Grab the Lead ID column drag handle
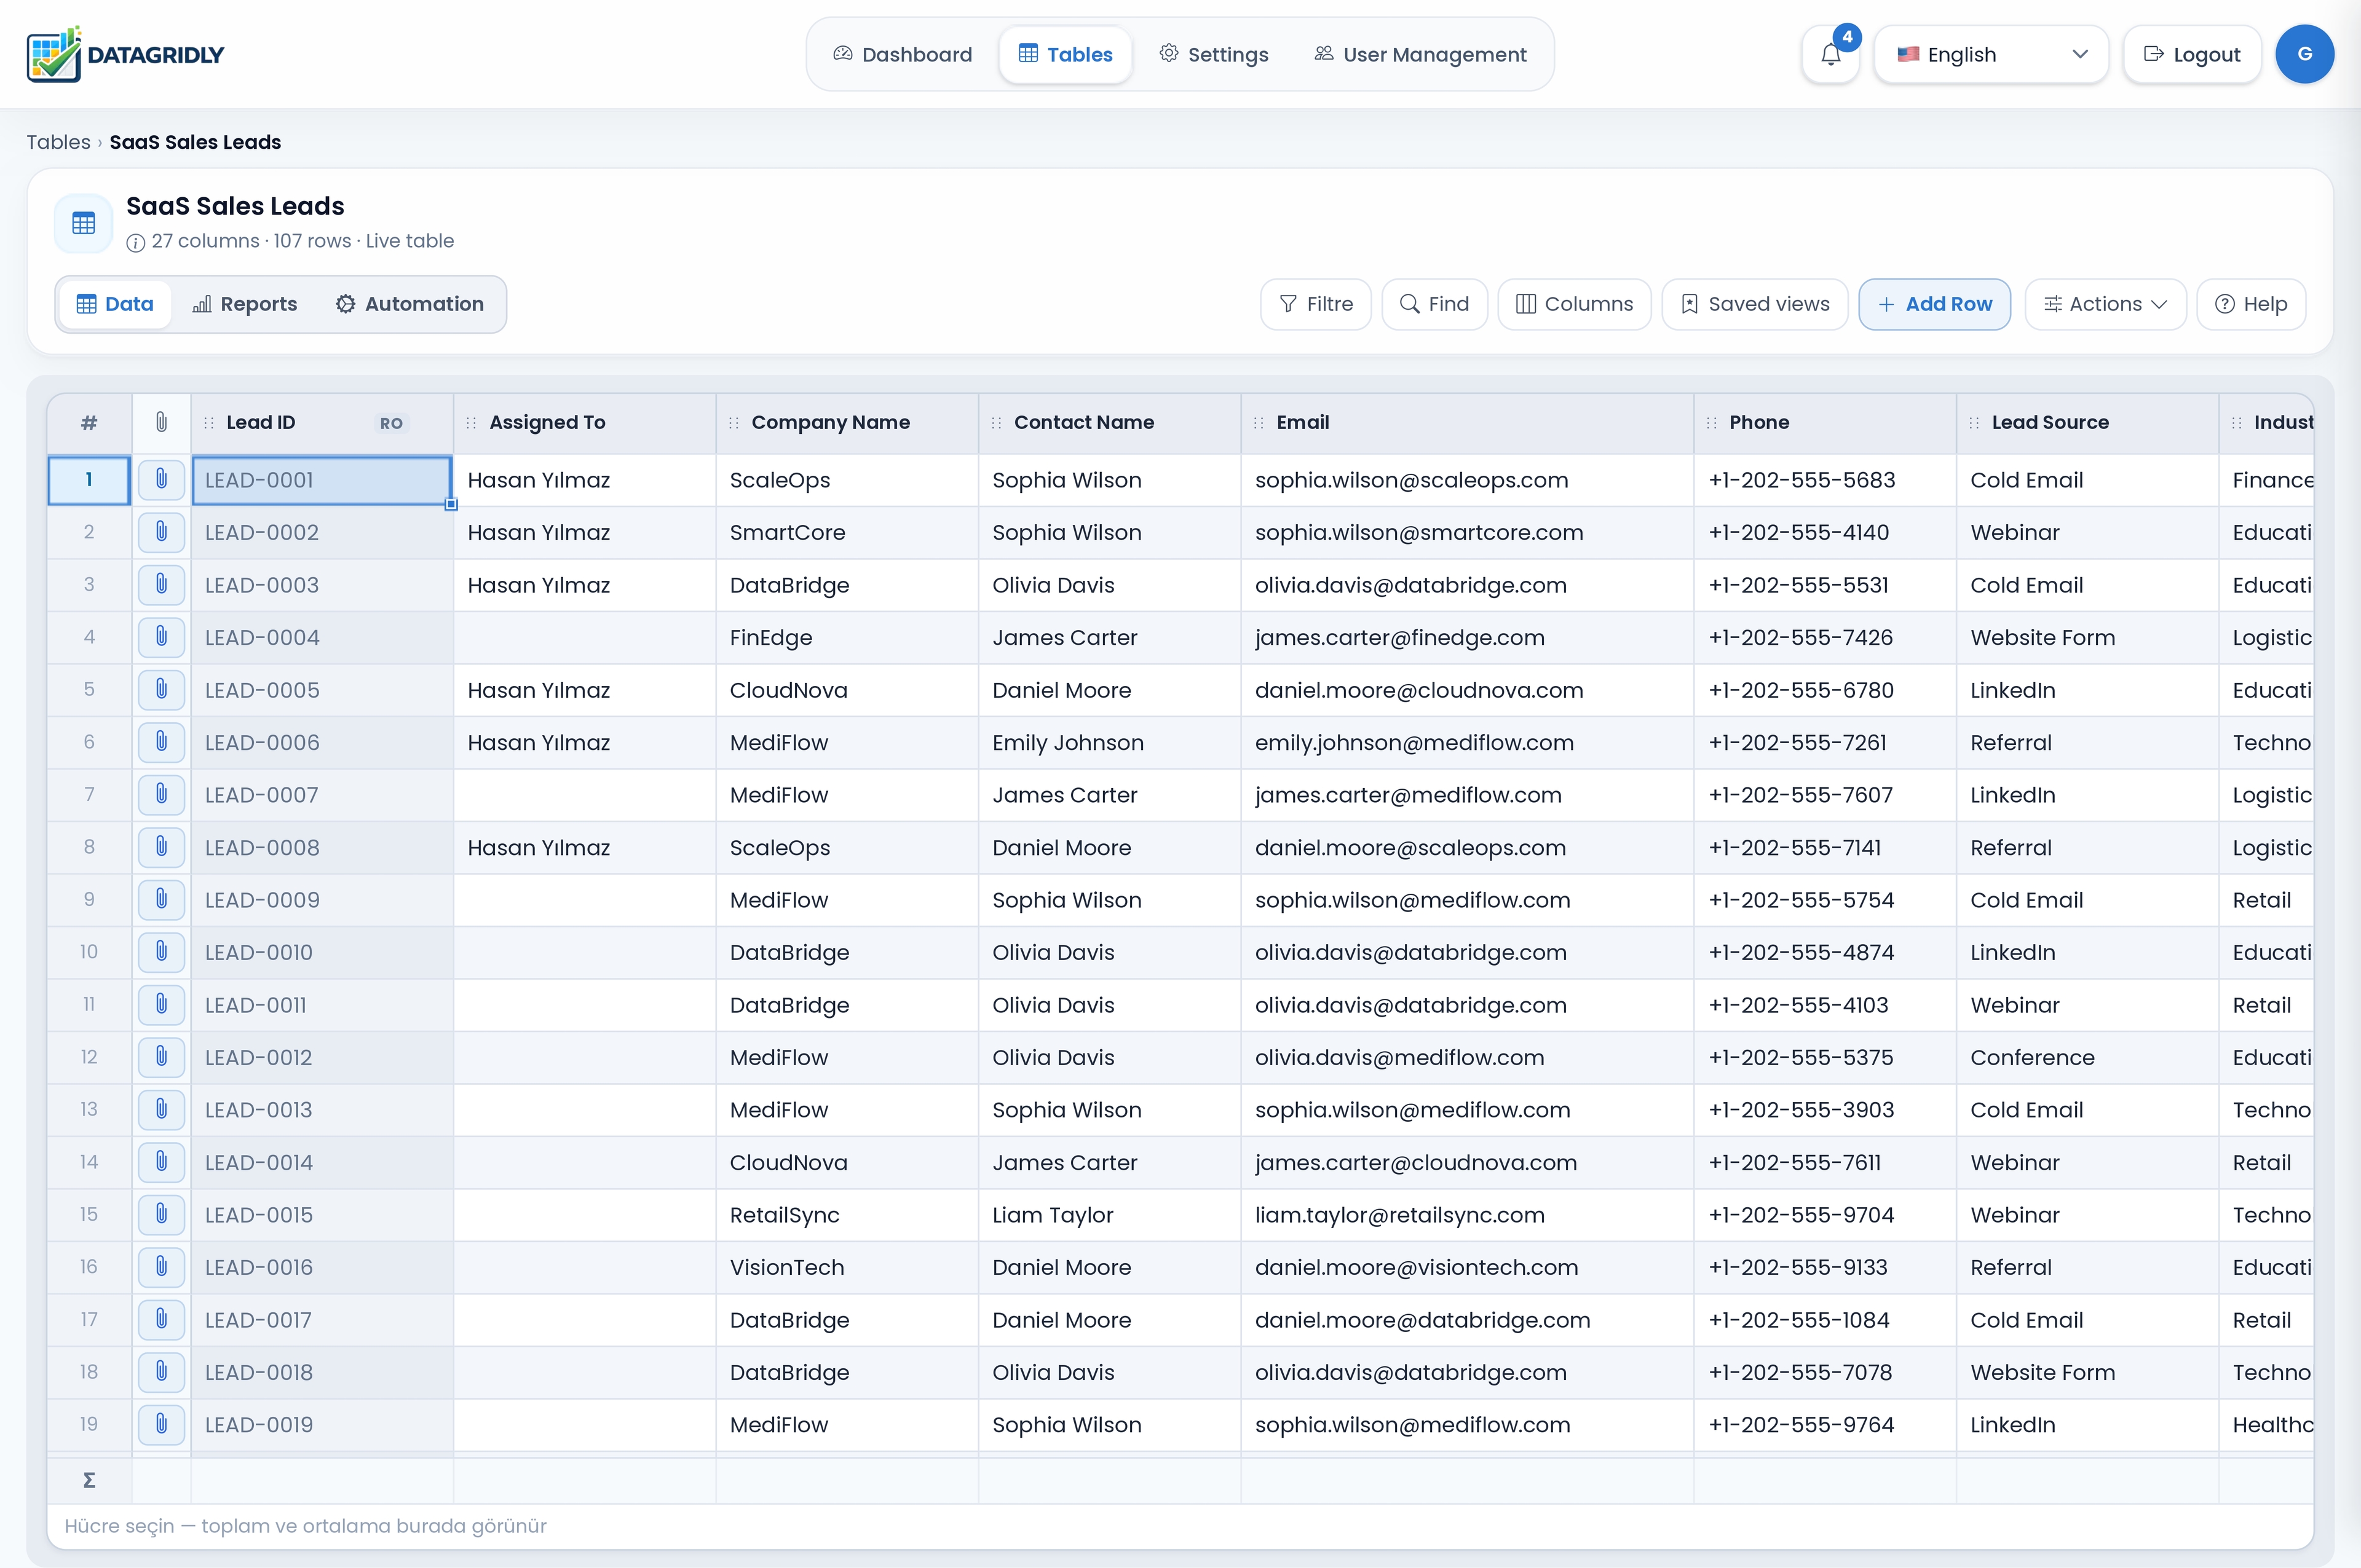2361x1568 pixels. (x=209, y=423)
